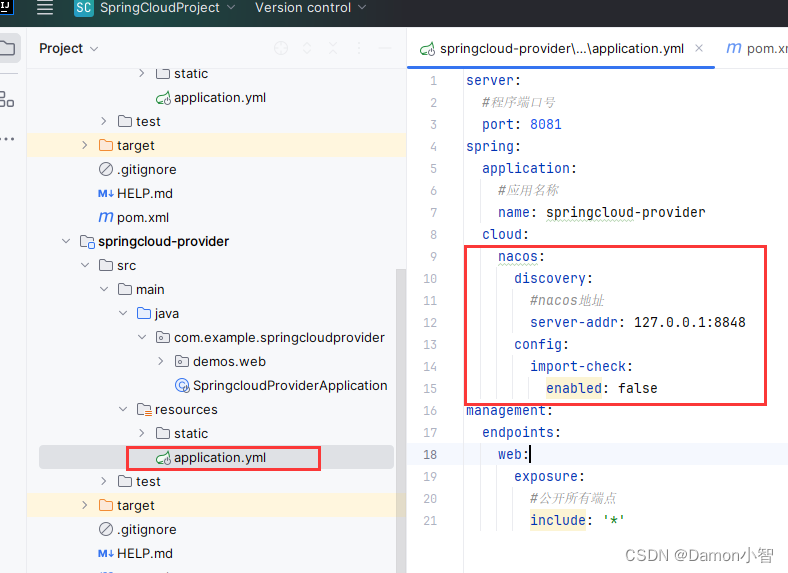Click the resources folder icon
Screen dimensions: 788x573
point(144,410)
